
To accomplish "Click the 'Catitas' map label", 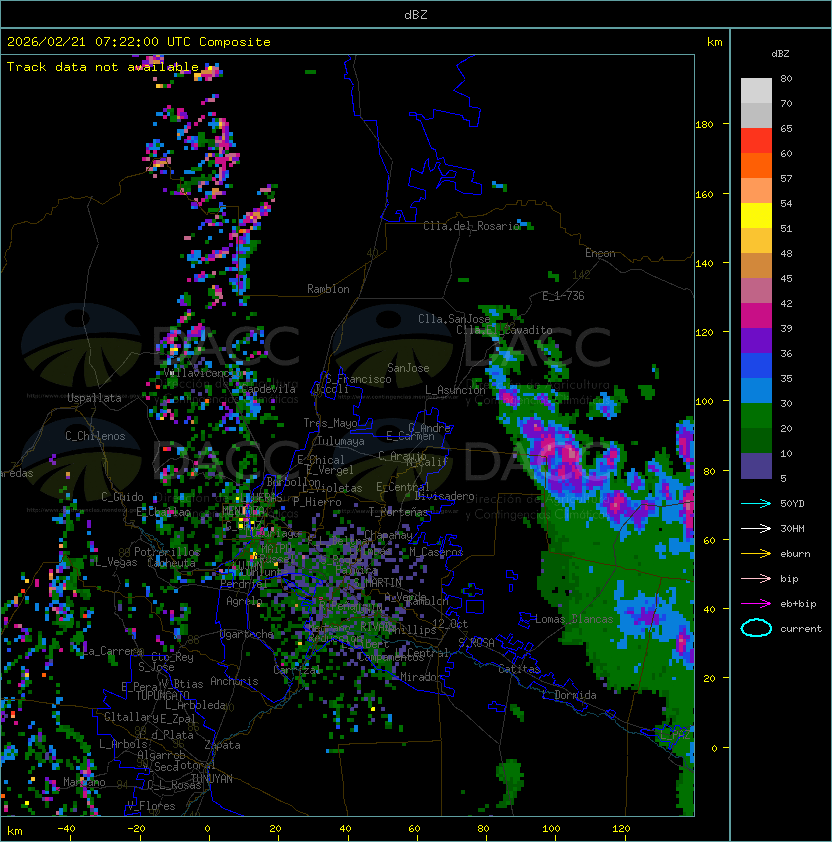I will tap(519, 669).
